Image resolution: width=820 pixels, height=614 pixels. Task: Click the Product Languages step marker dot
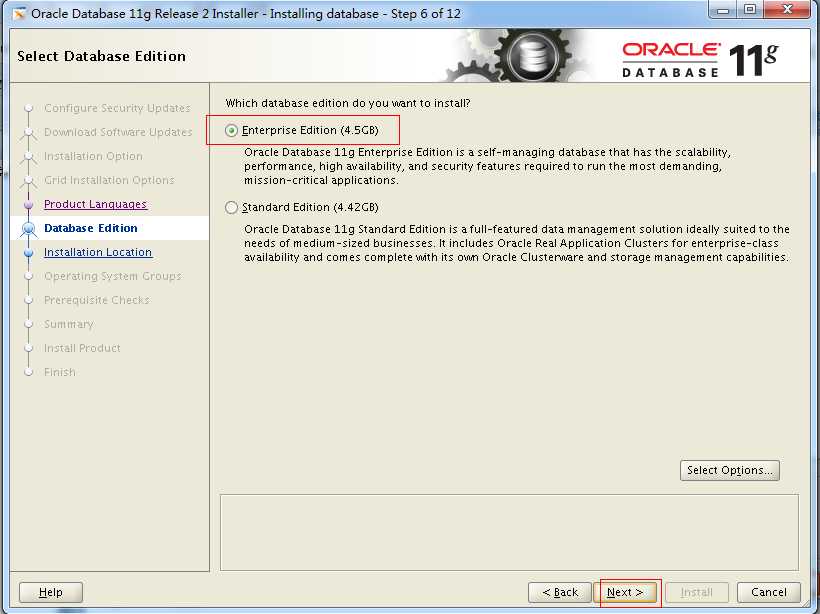[x=29, y=204]
